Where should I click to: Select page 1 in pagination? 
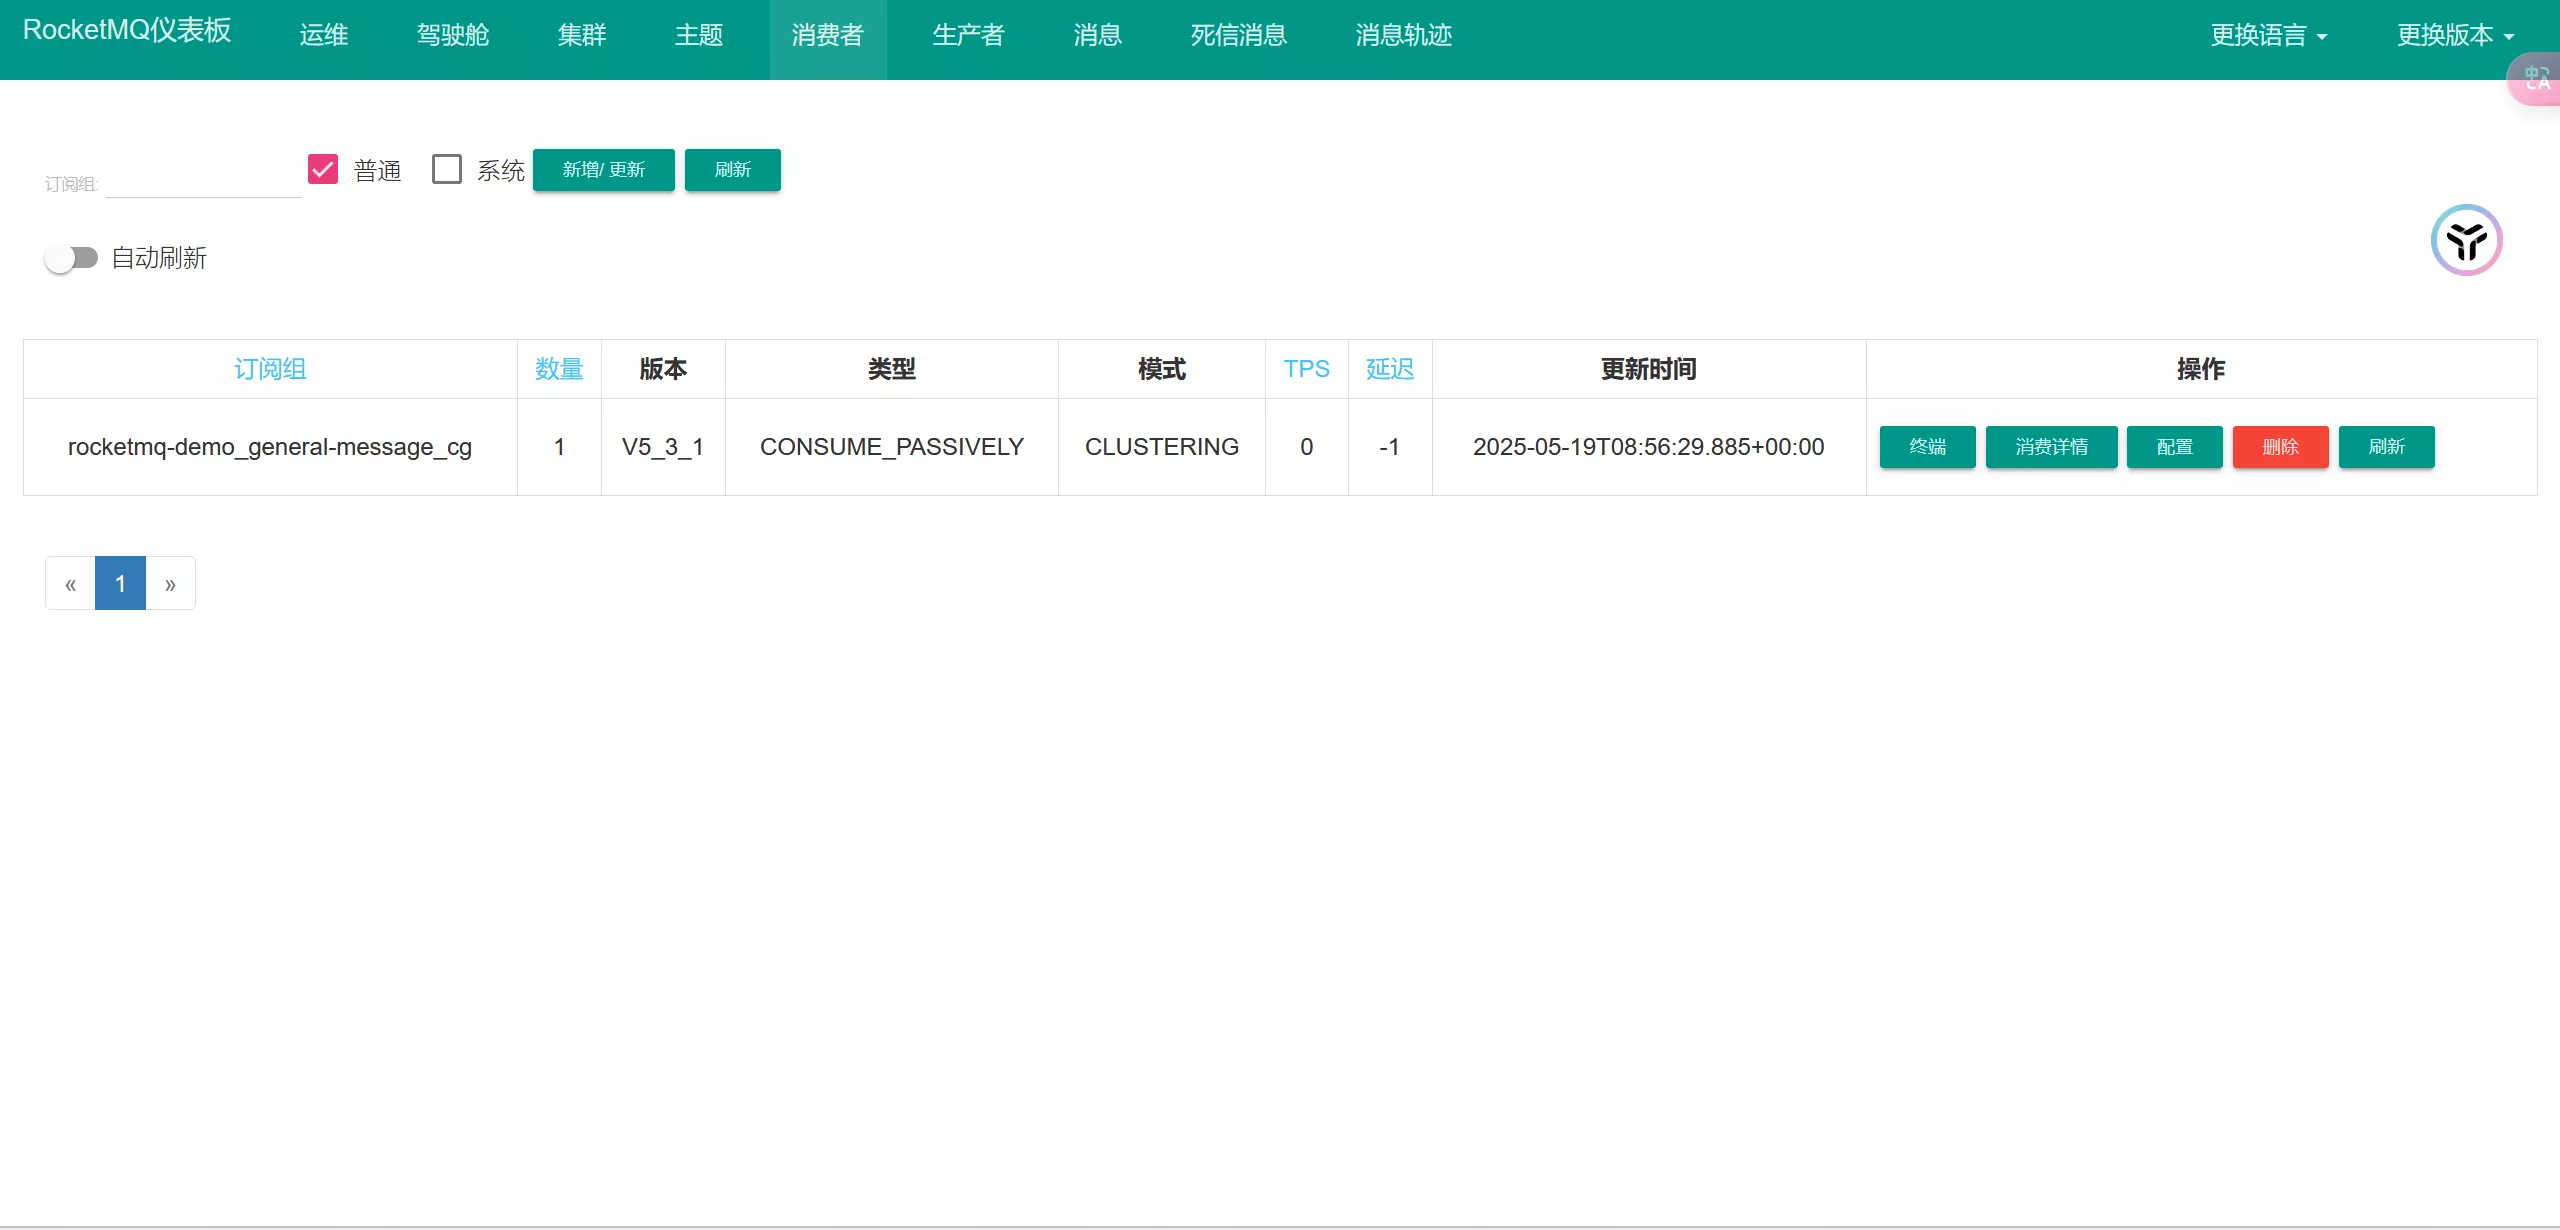(x=120, y=584)
